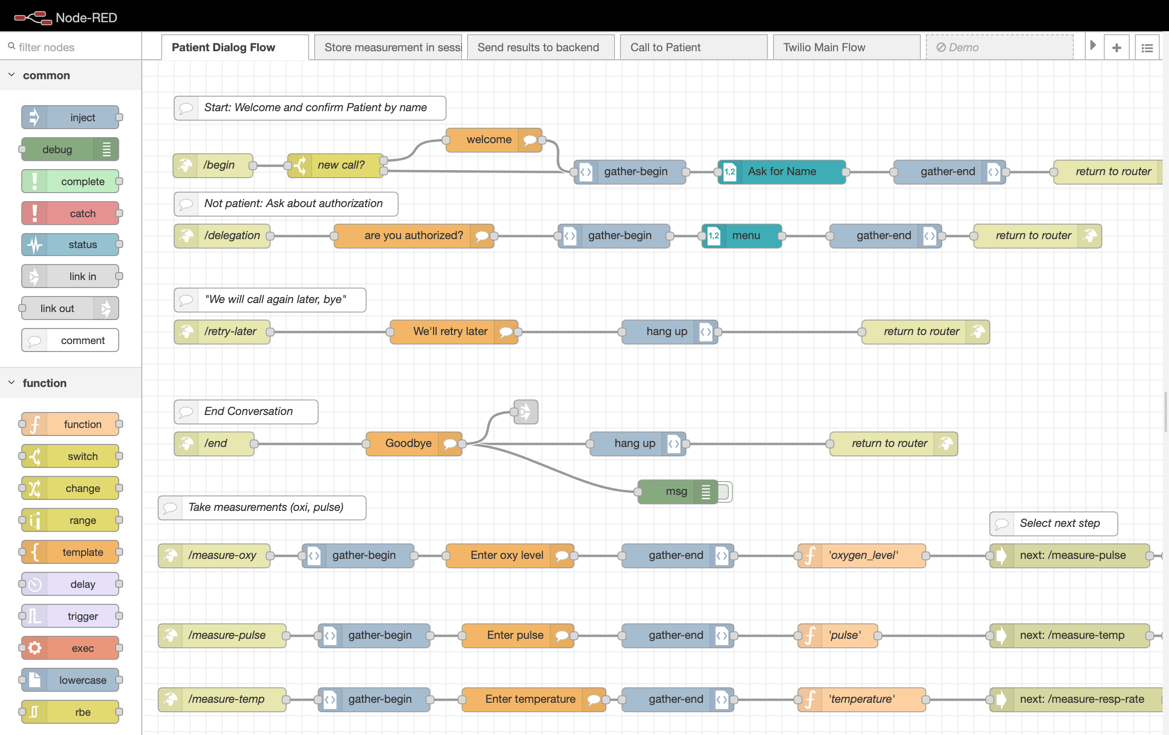Show more tabs with right arrow

coord(1092,46)
